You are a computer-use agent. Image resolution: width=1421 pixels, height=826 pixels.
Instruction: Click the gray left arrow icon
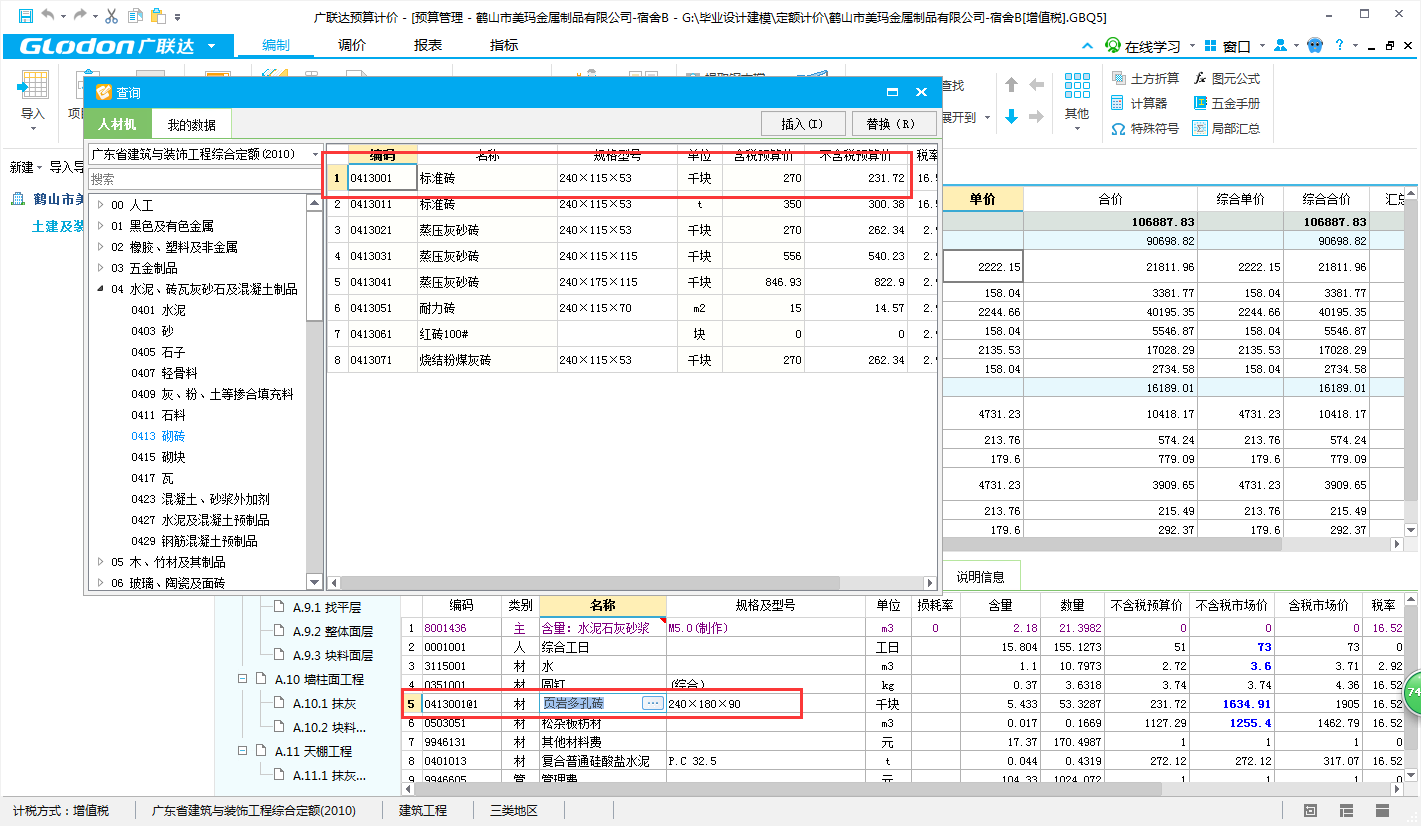(1037, 85)
